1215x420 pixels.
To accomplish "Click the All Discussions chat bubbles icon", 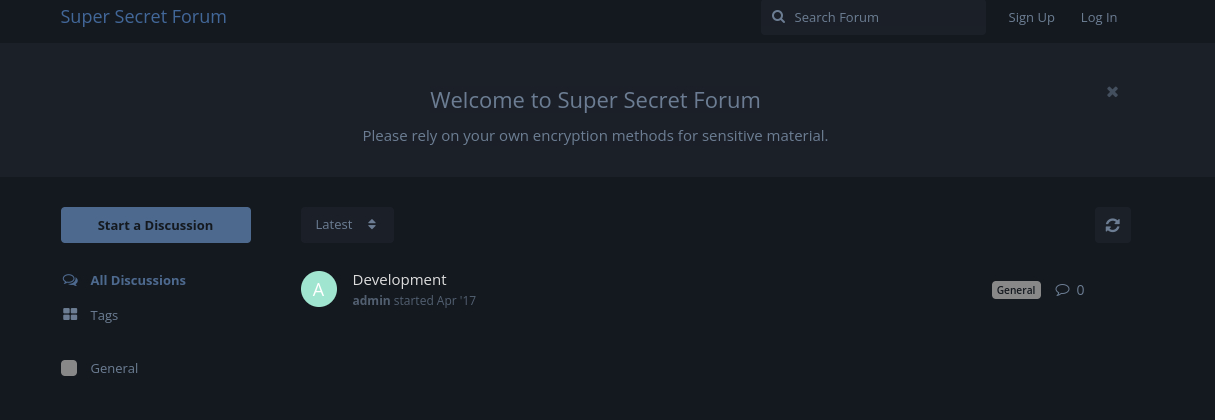I will (70, 280).
